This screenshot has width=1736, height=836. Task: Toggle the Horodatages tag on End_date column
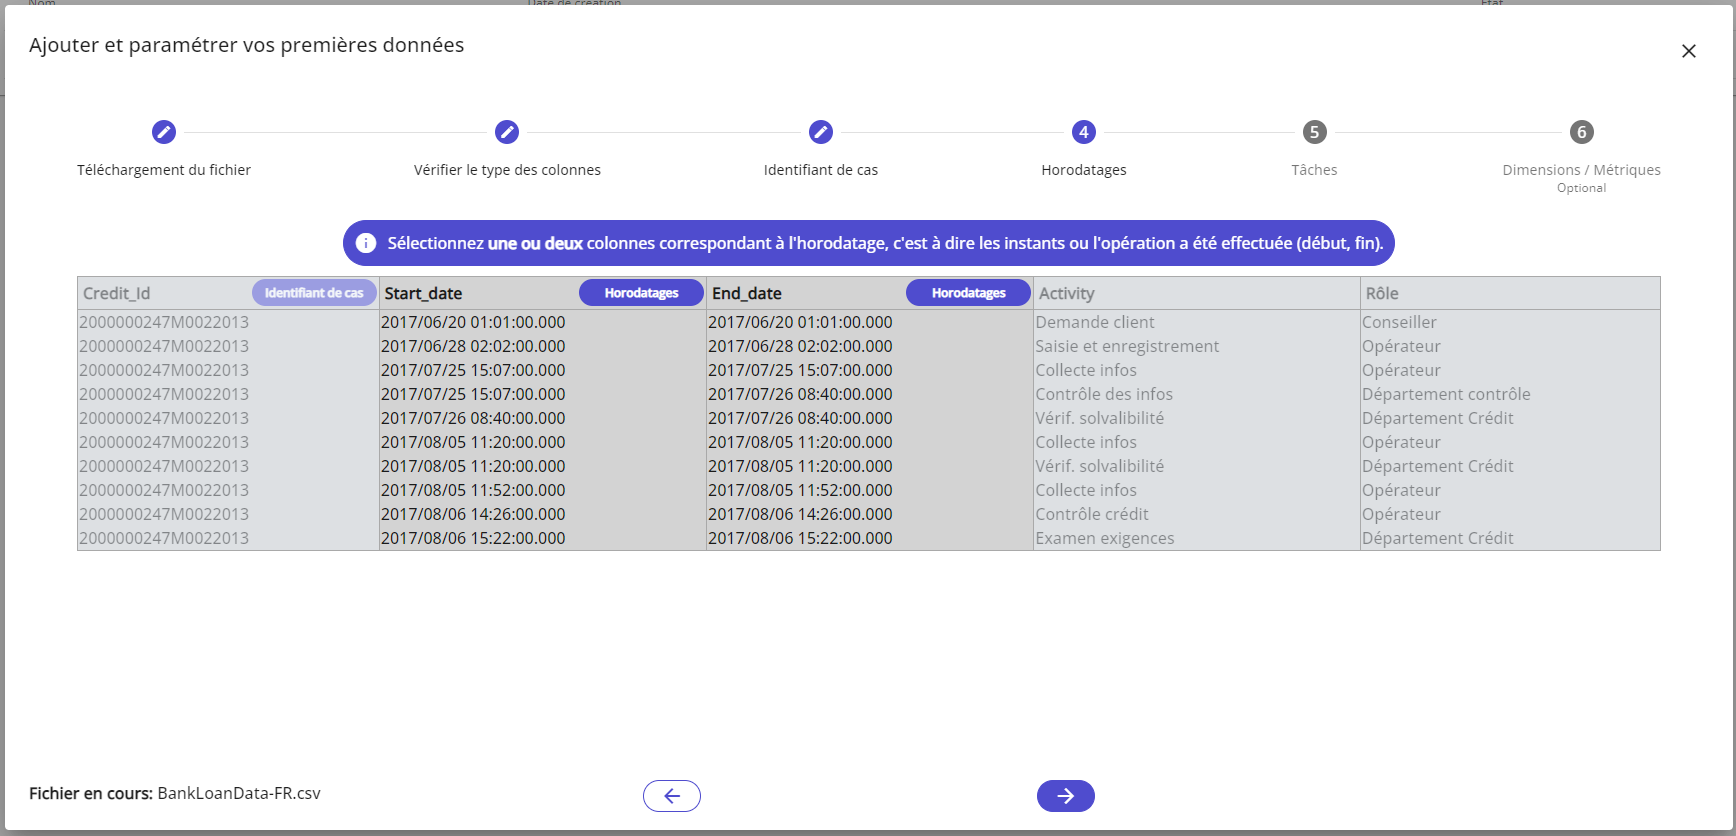(x=968, y=293)
